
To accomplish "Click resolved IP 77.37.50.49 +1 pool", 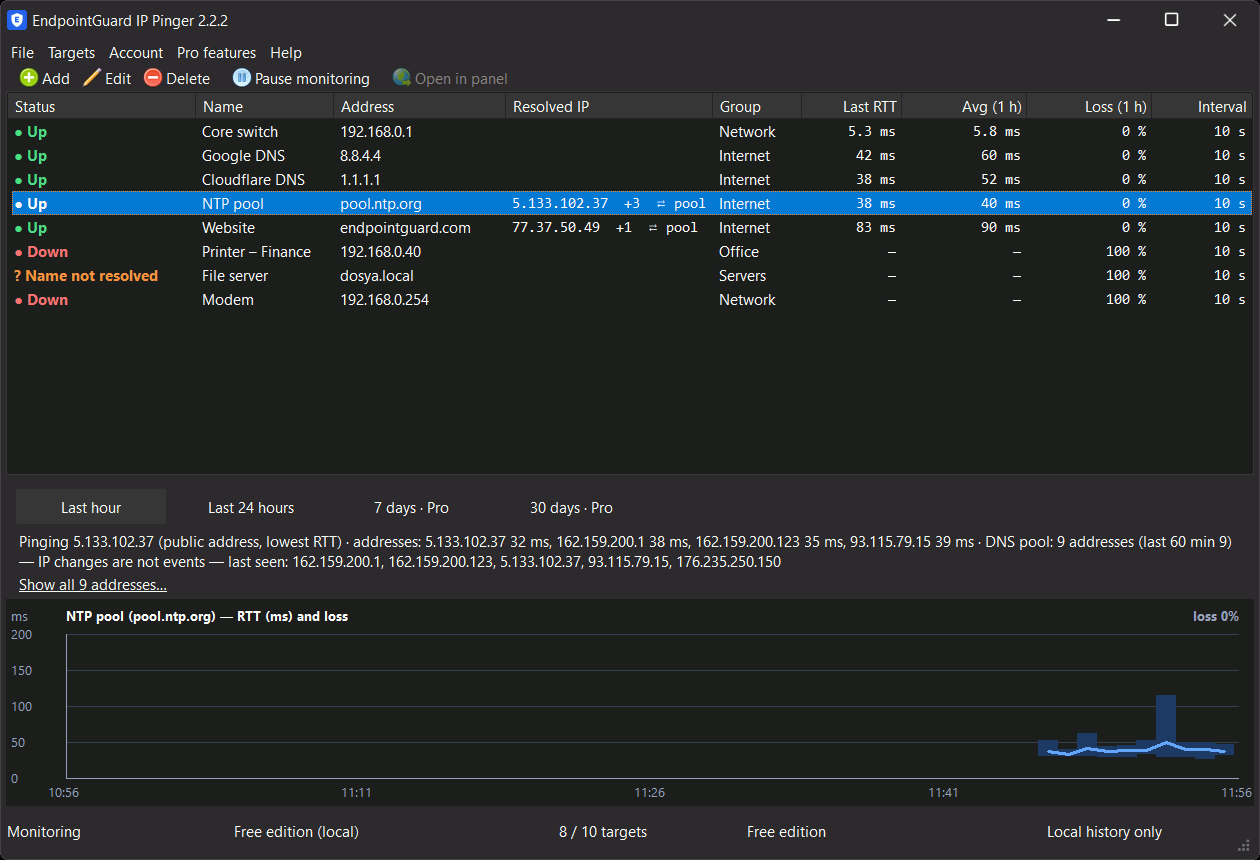I will tap(605, 228).
